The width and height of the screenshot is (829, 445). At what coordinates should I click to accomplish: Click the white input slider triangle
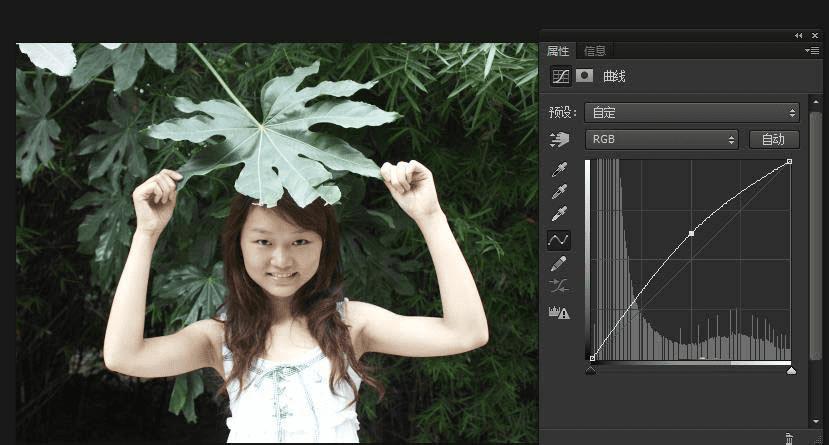791,370
